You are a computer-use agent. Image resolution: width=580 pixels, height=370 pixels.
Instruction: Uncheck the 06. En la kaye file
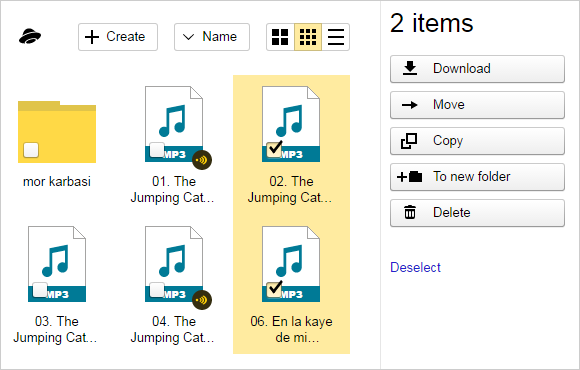pyautogui.click(x=274, y=289)
